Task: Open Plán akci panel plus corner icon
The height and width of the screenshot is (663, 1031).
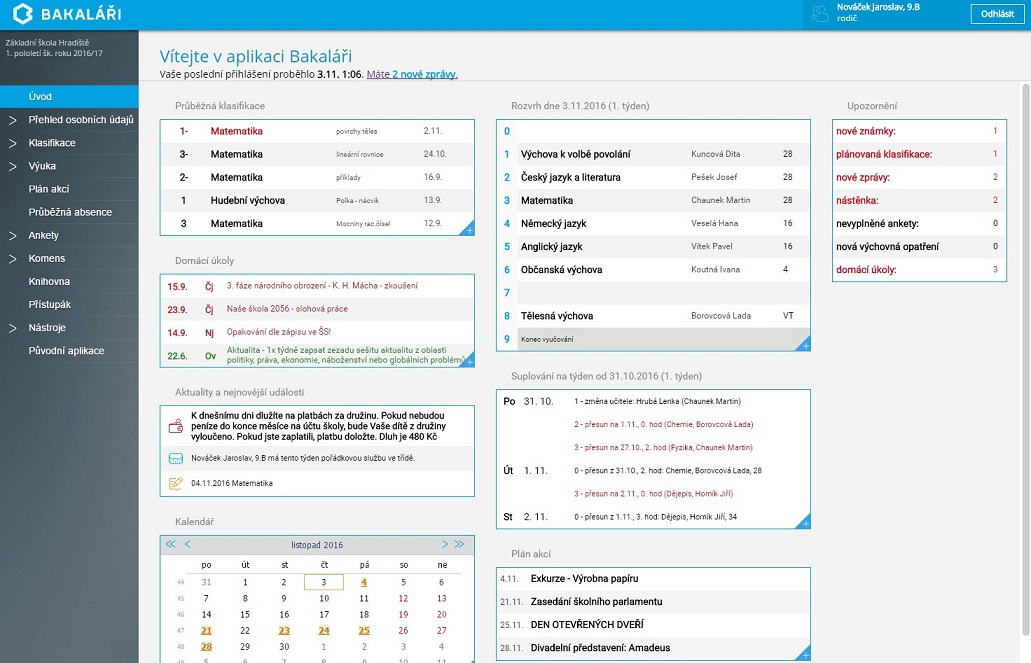Action: pos(804,654)
